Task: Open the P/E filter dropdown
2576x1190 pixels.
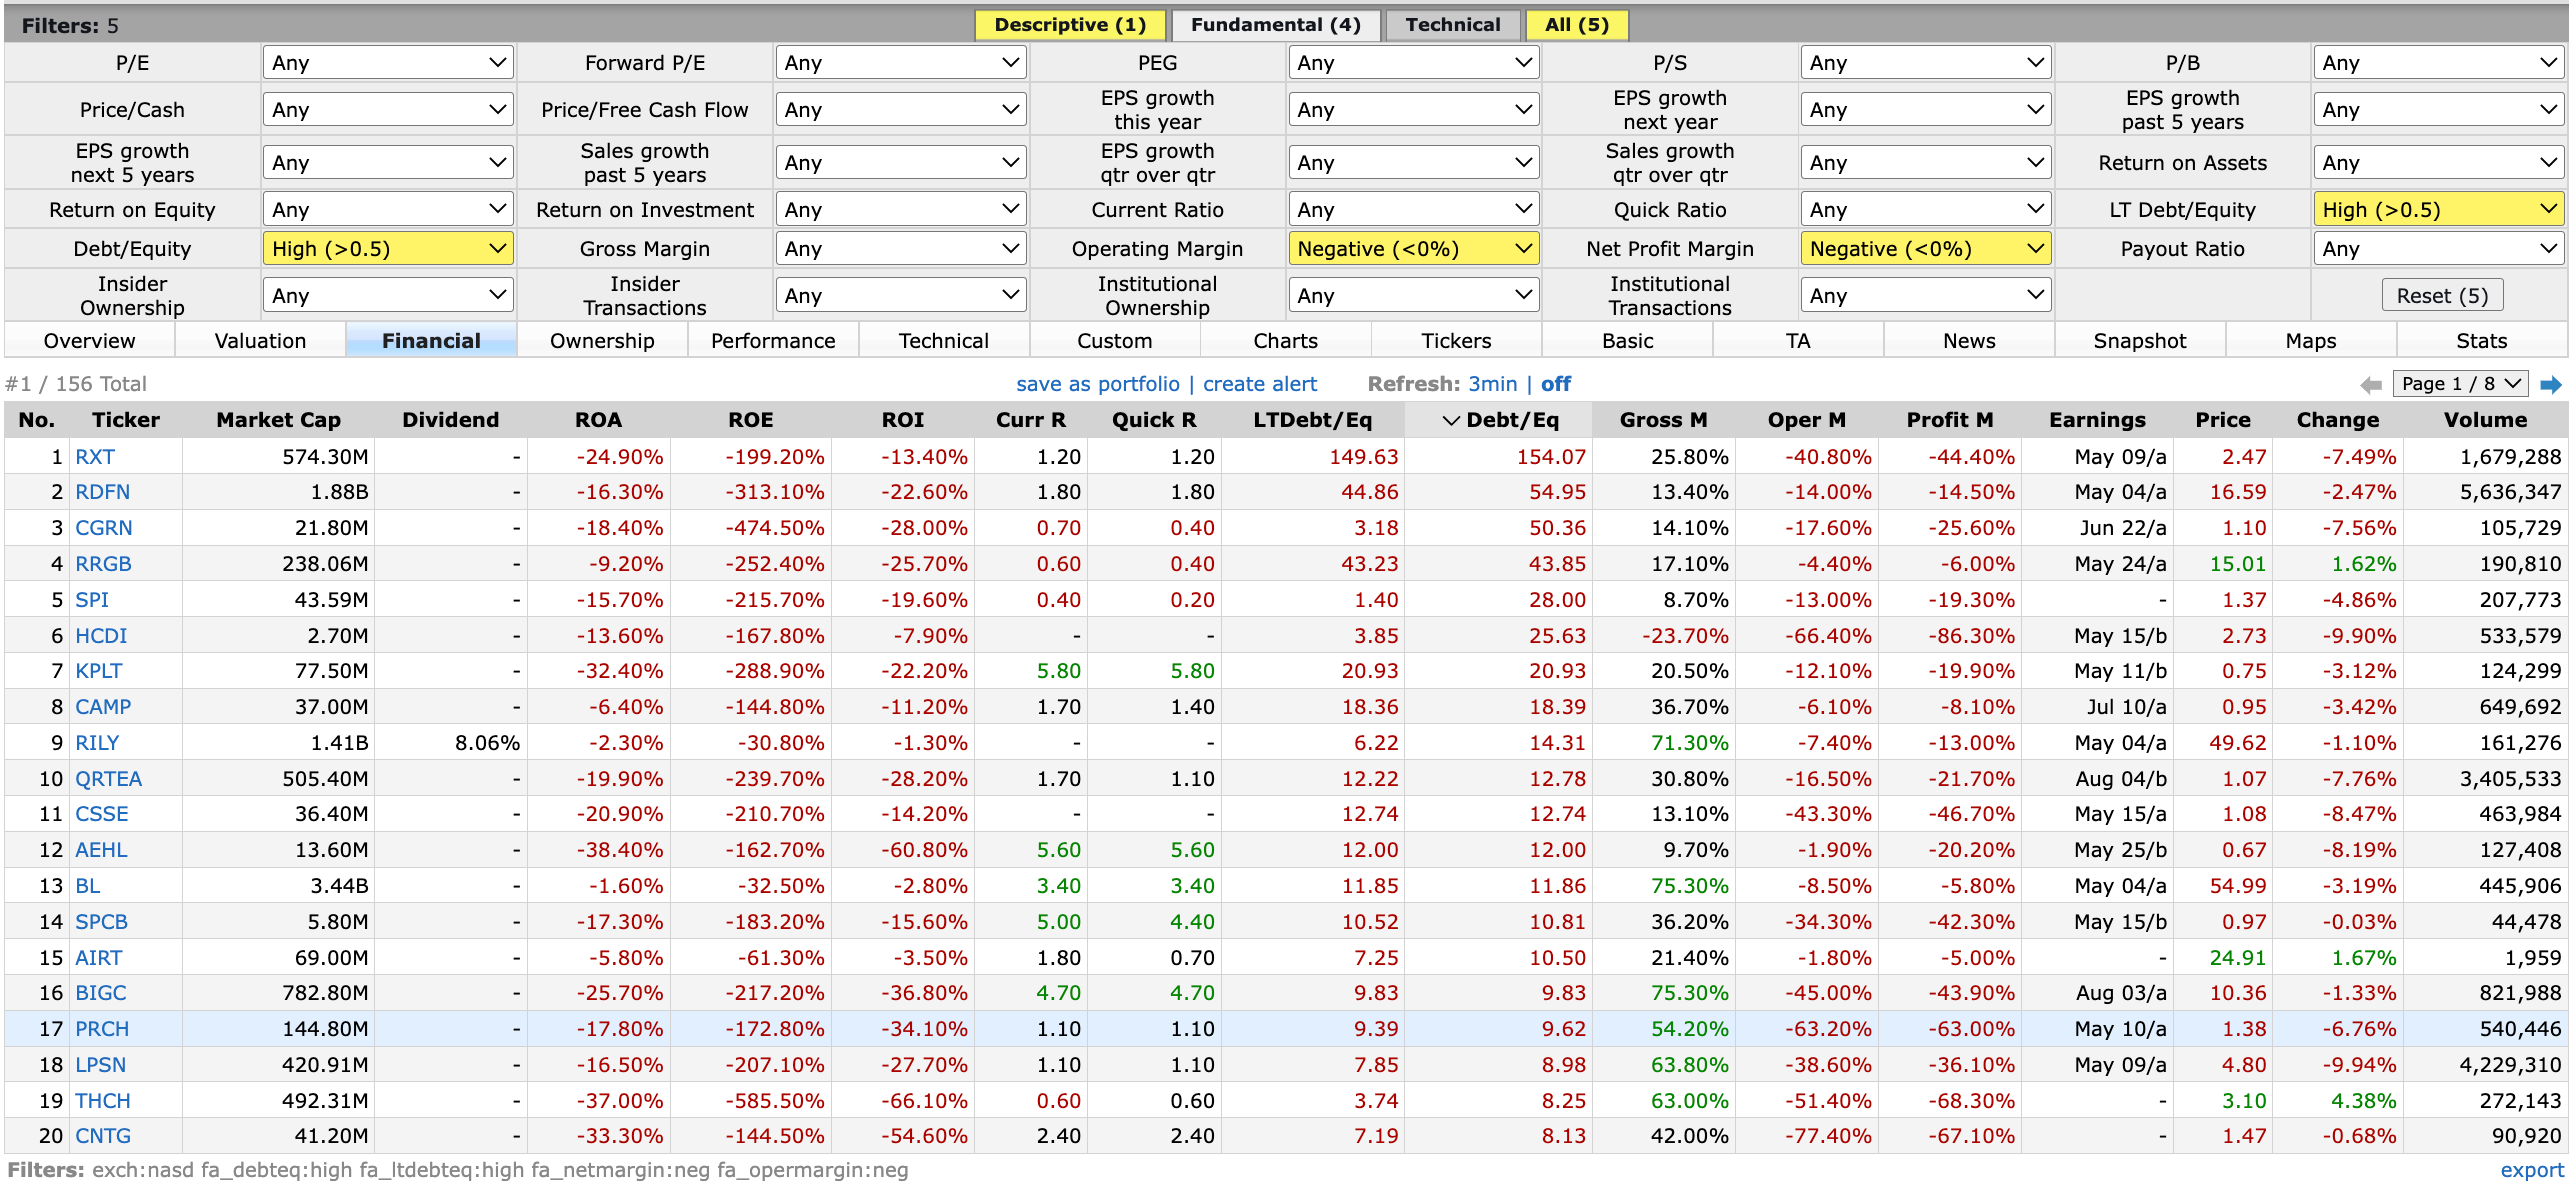Action: point(388,63)
